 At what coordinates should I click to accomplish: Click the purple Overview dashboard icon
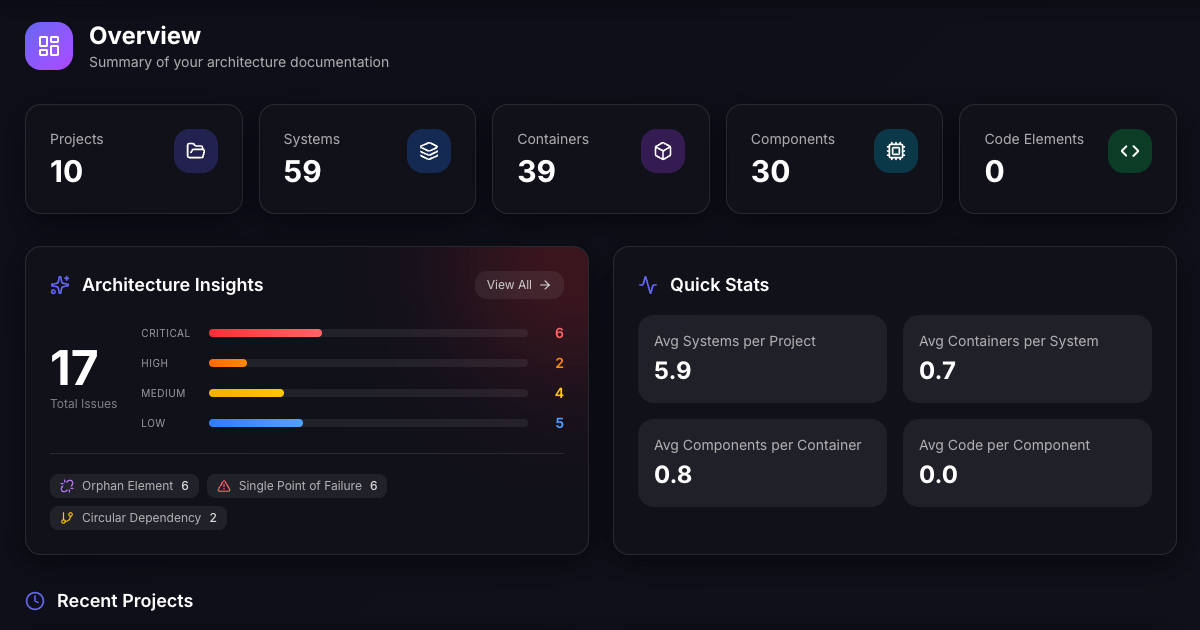point(48,46)
